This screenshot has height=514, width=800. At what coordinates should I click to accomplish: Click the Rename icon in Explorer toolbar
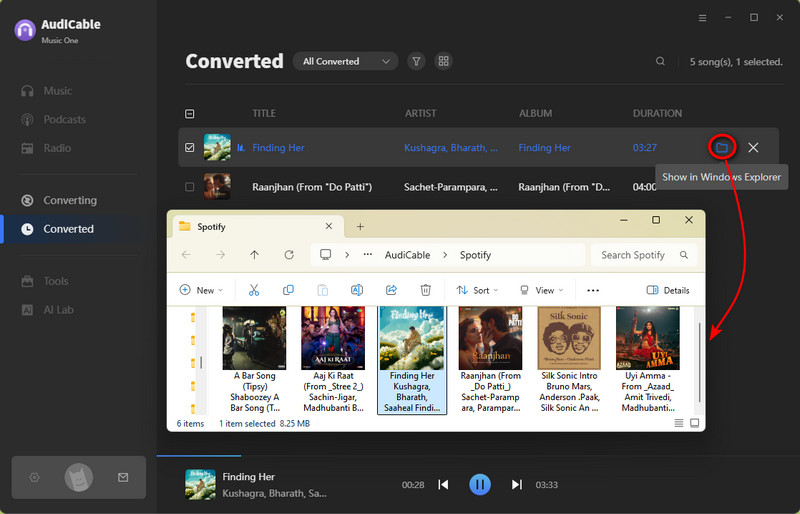click(x=357, y=290)
